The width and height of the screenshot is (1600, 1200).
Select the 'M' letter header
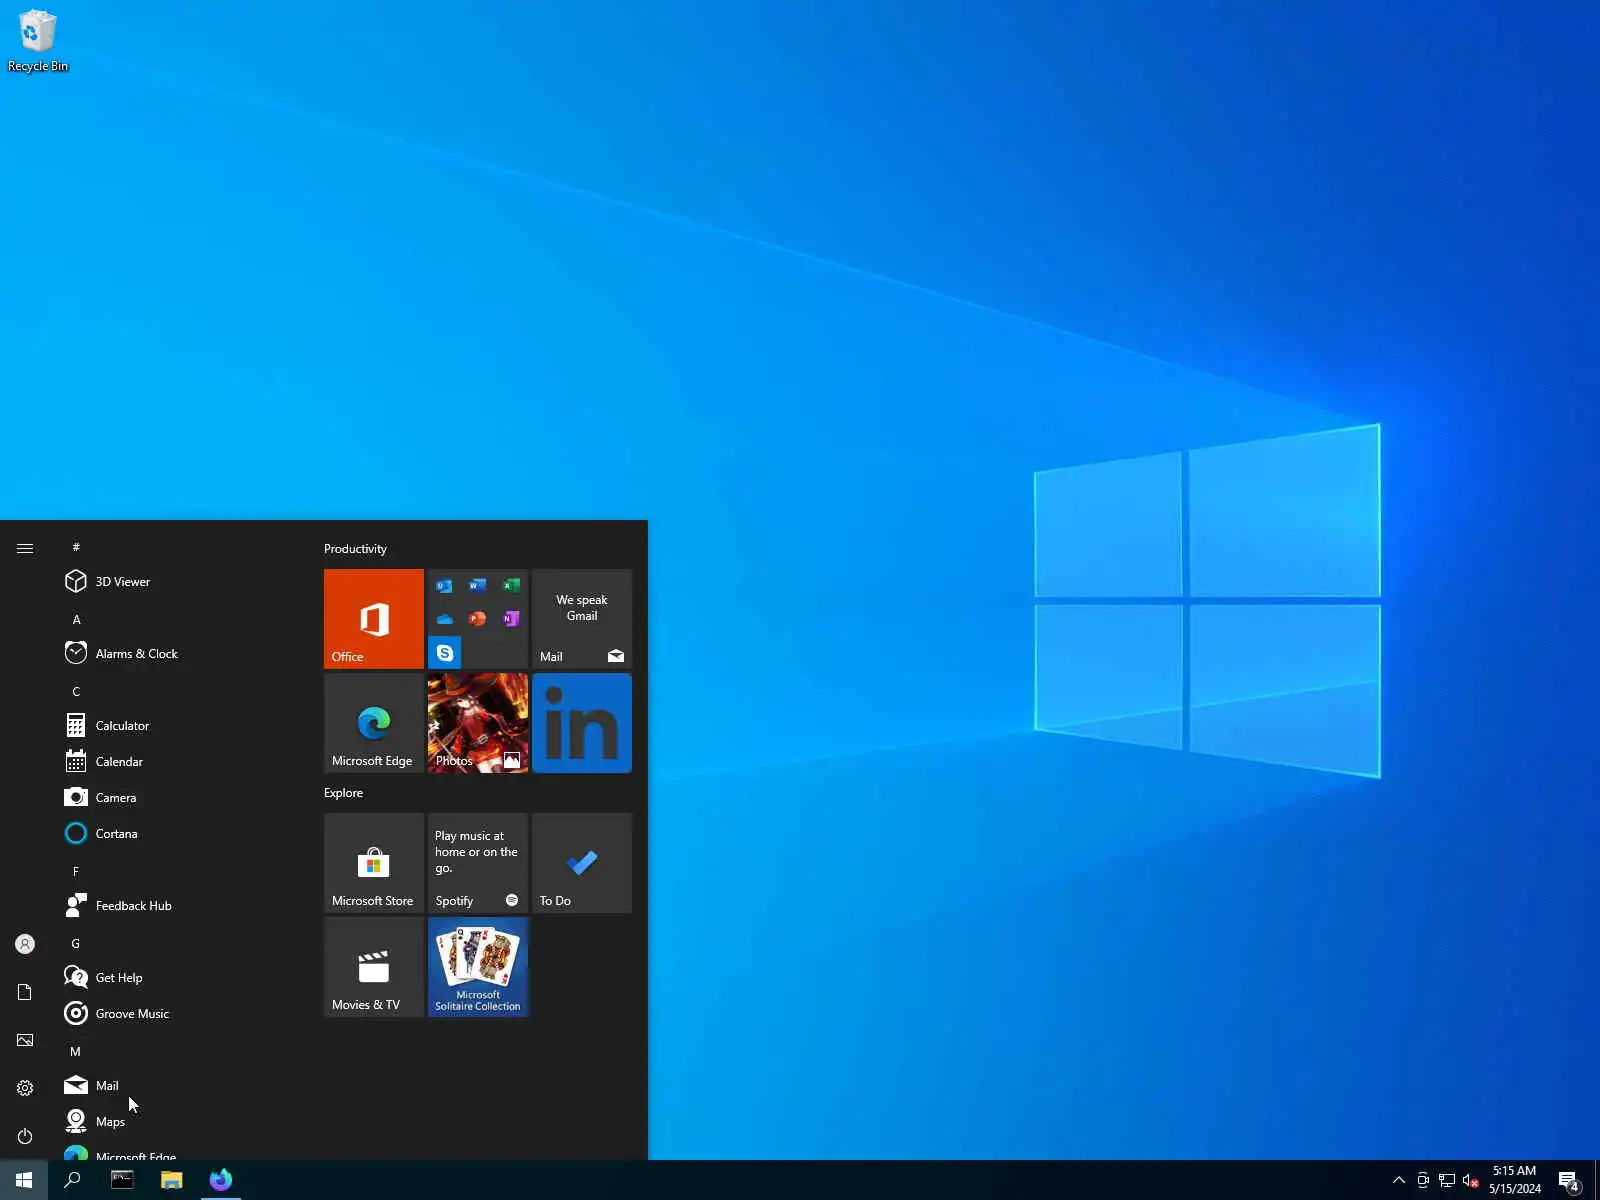76,1052
